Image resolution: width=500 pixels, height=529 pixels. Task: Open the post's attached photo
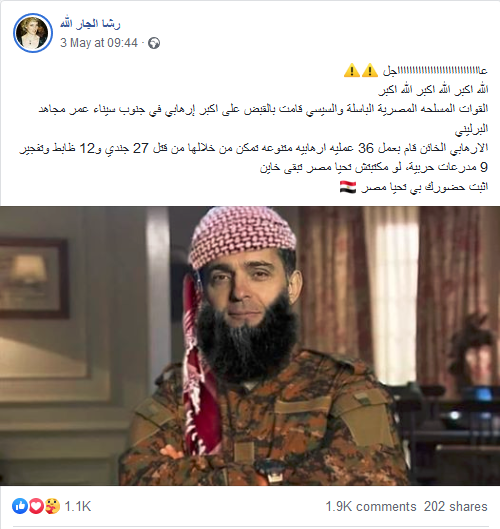click(x=250, y=346)
